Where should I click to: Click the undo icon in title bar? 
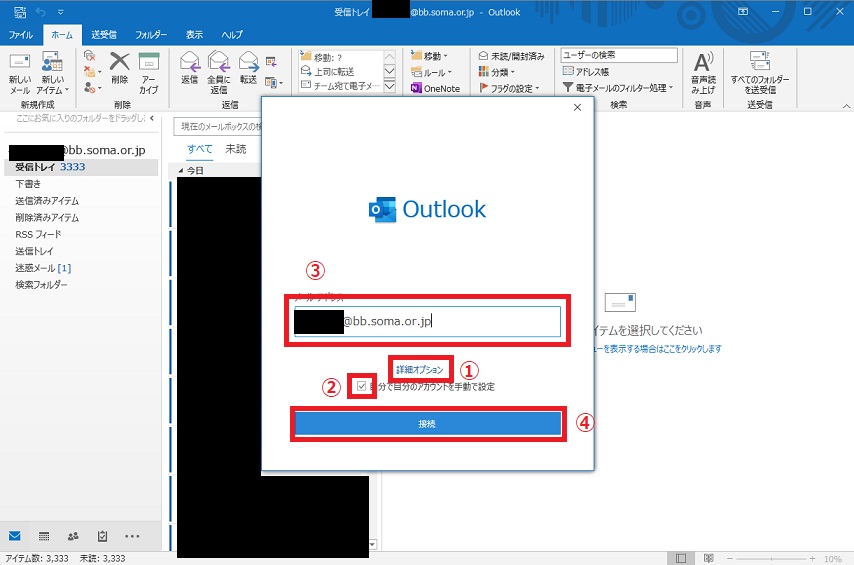click(41, 11)
